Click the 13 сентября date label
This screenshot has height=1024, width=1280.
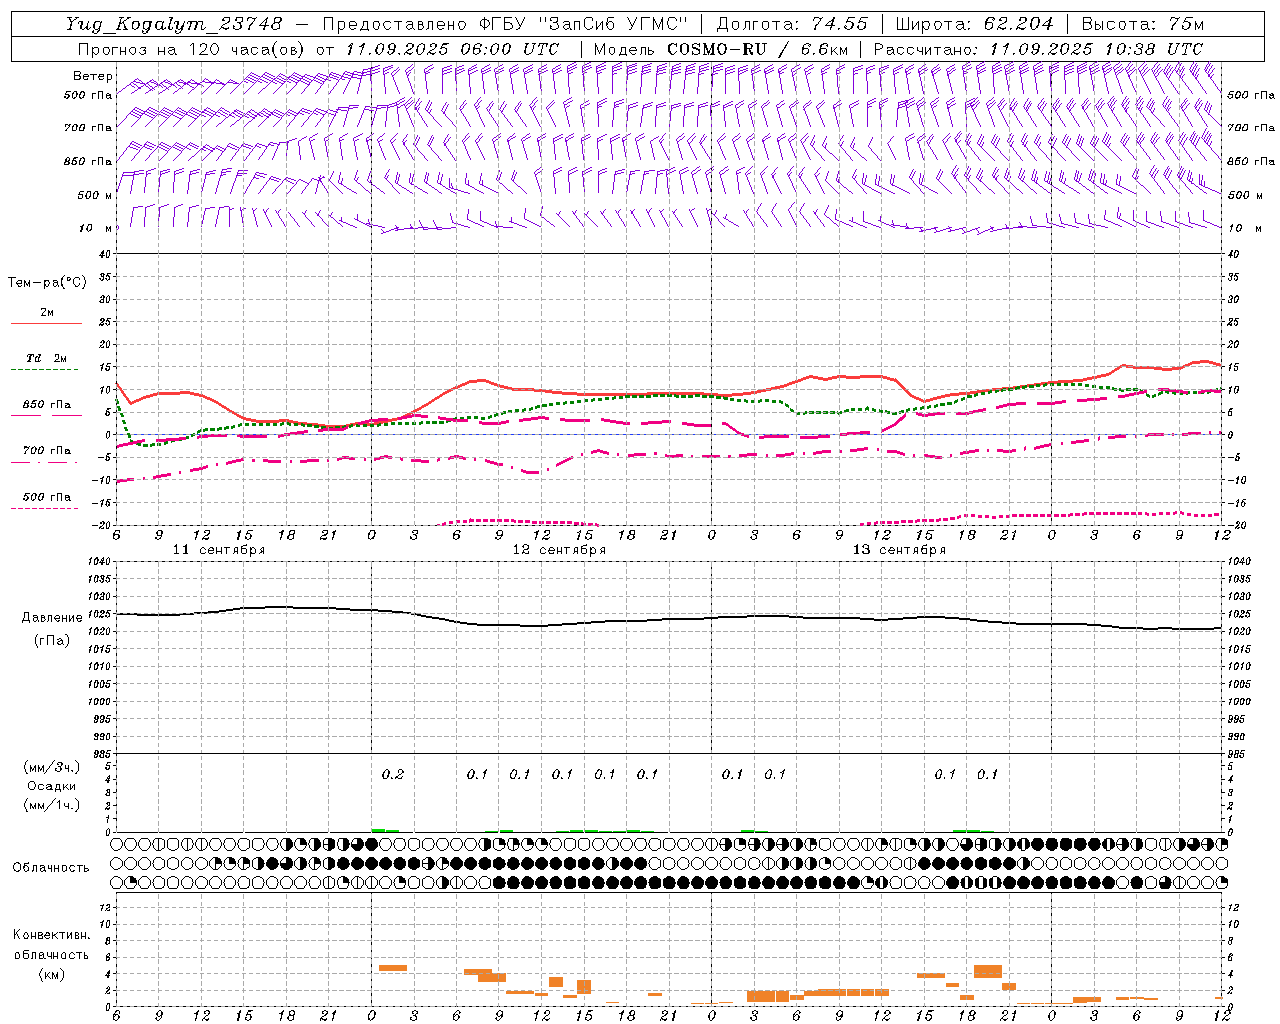click(x=899, y=550)
